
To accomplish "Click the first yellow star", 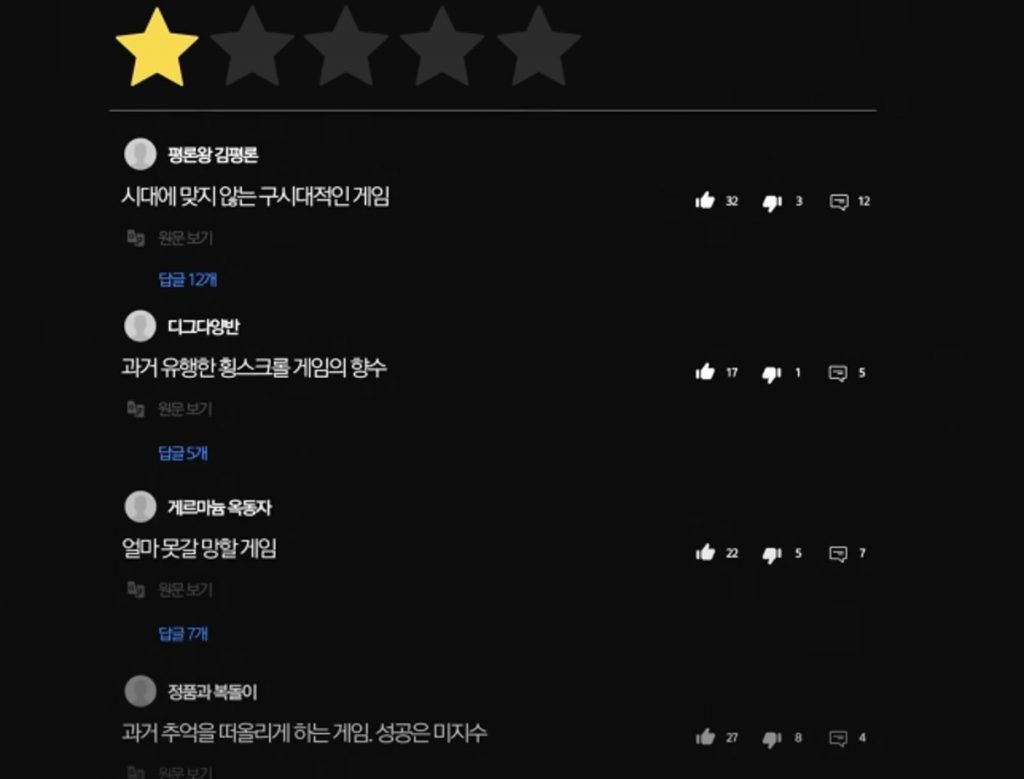I will [x=156, y=47].
